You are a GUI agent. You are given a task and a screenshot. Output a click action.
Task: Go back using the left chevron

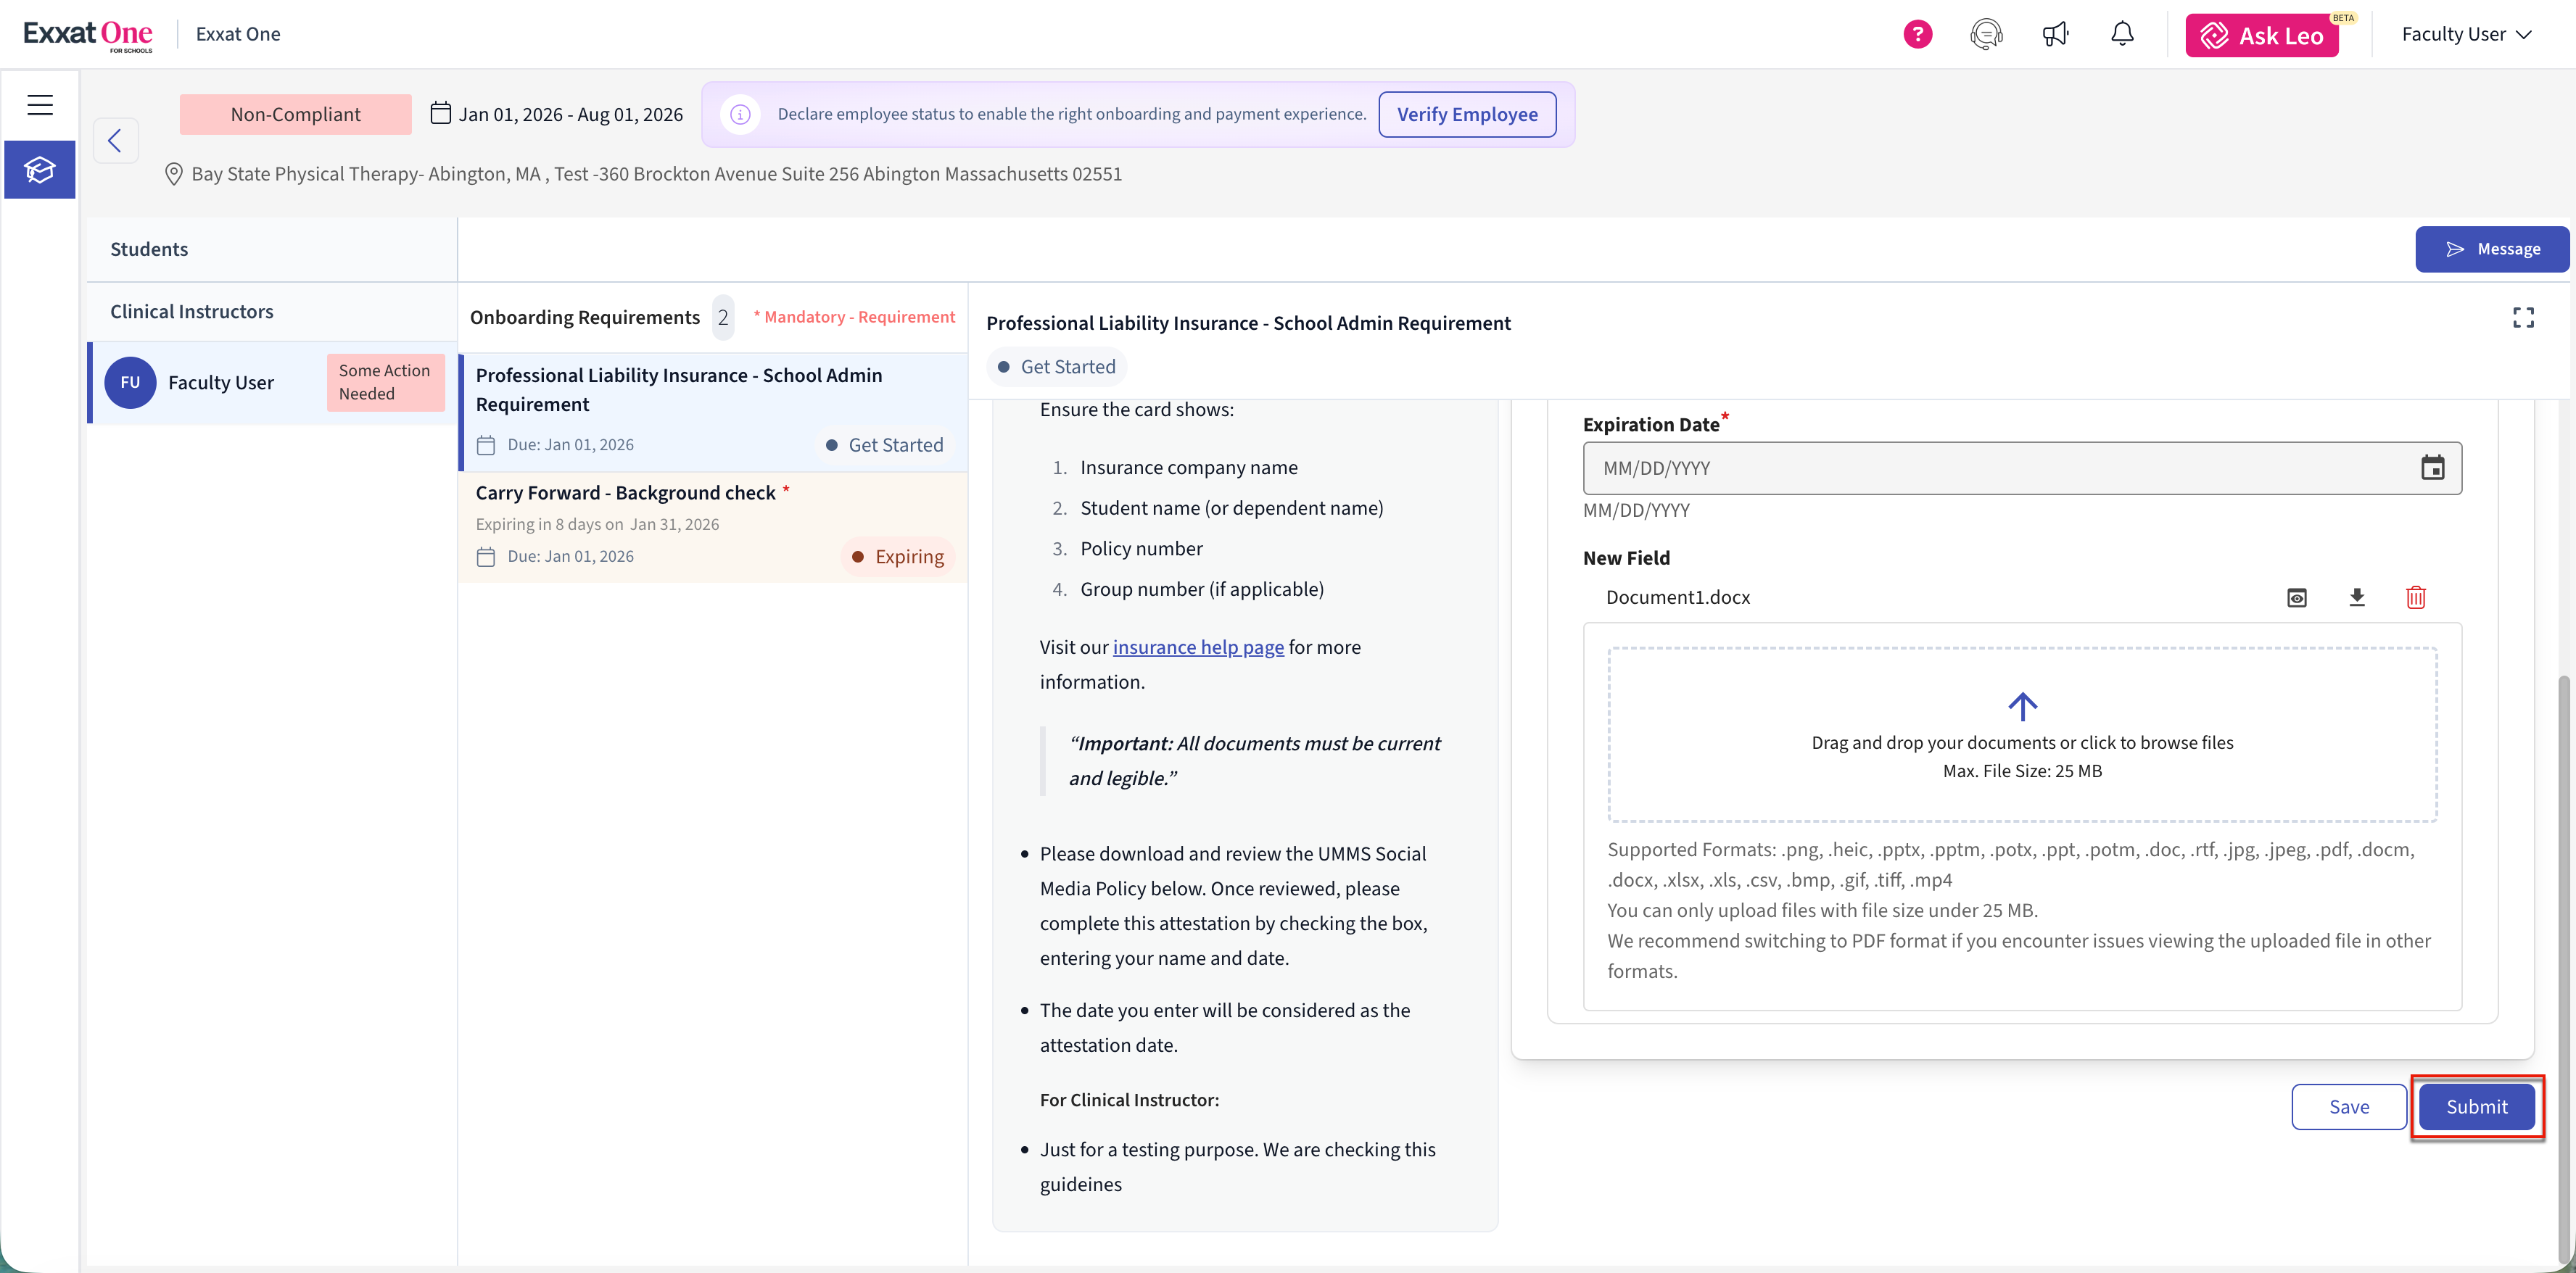point(115,140)
